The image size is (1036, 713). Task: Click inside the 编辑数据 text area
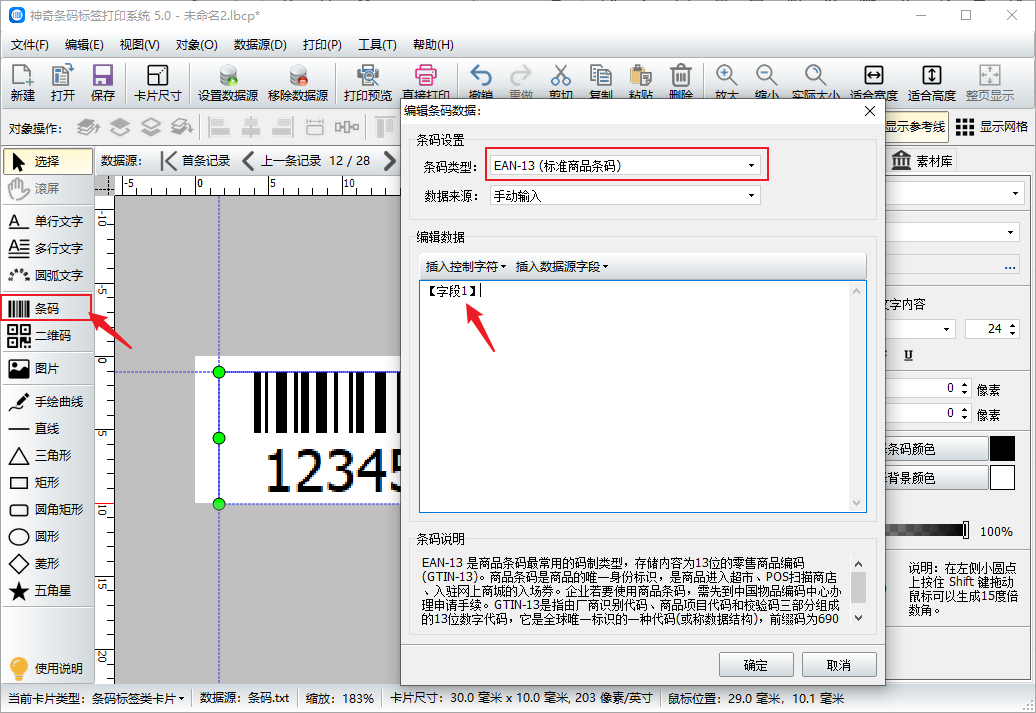(x=642, y=396)
